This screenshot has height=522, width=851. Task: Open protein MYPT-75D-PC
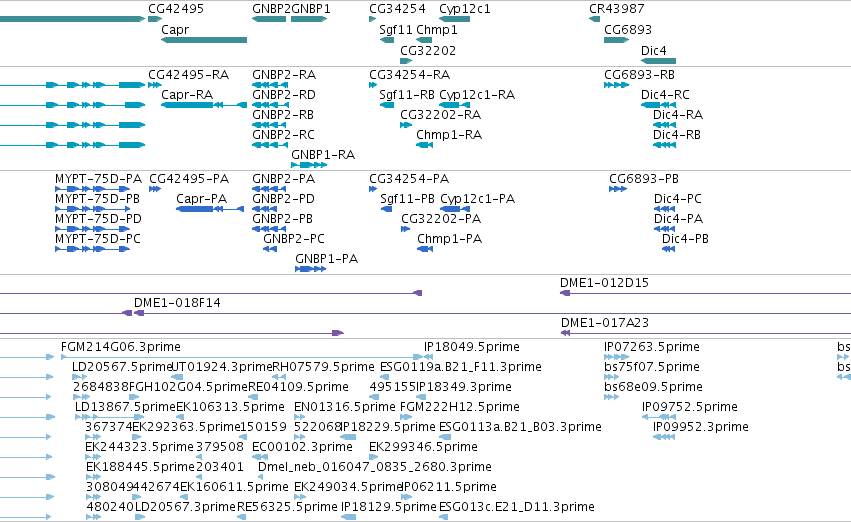tap(98, 239)
